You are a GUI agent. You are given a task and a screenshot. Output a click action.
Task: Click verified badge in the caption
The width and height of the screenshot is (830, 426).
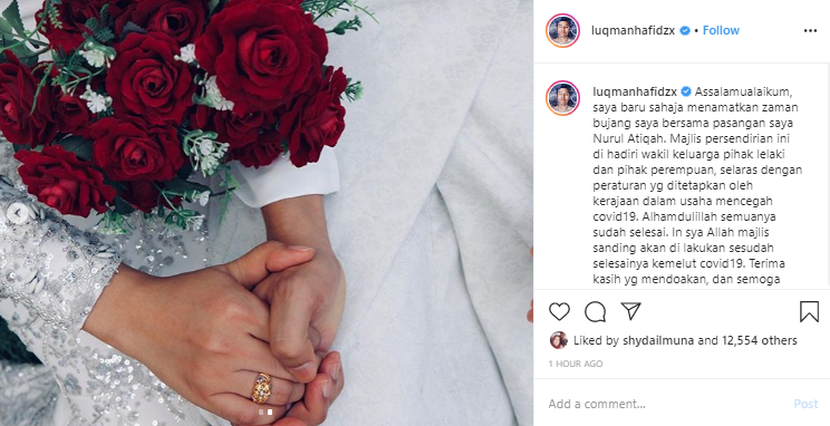tap(686, 92)
